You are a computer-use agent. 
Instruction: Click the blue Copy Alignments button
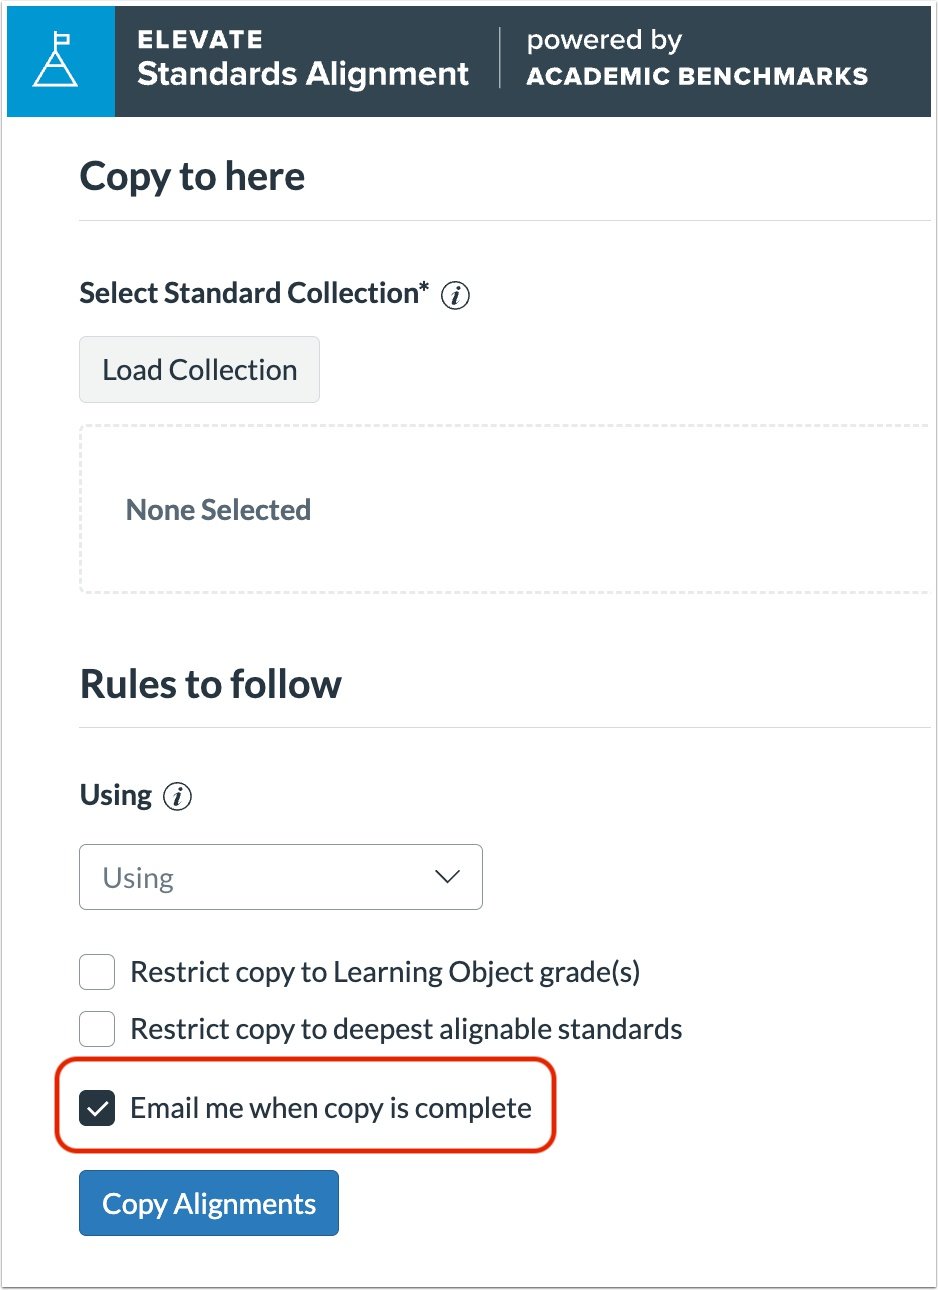coord(209,1203)
